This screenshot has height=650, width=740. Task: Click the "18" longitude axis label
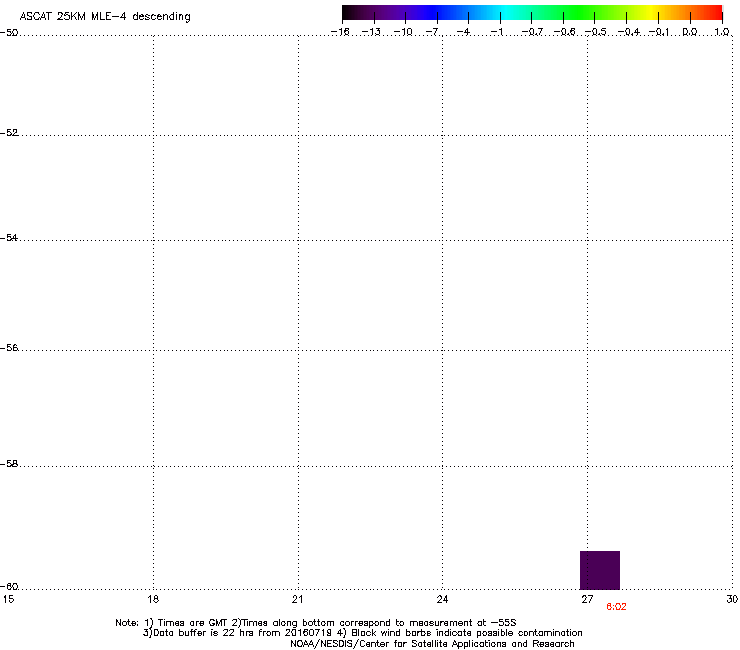153,599
